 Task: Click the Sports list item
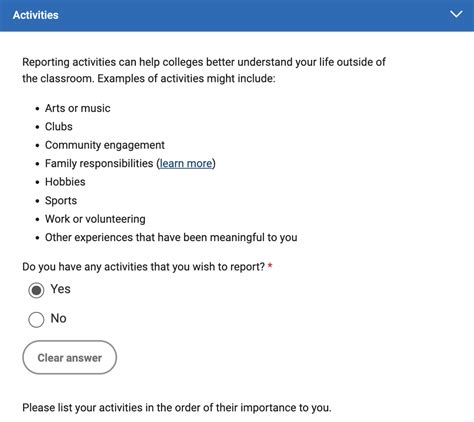pyautogui.click(x=61, y=201)
